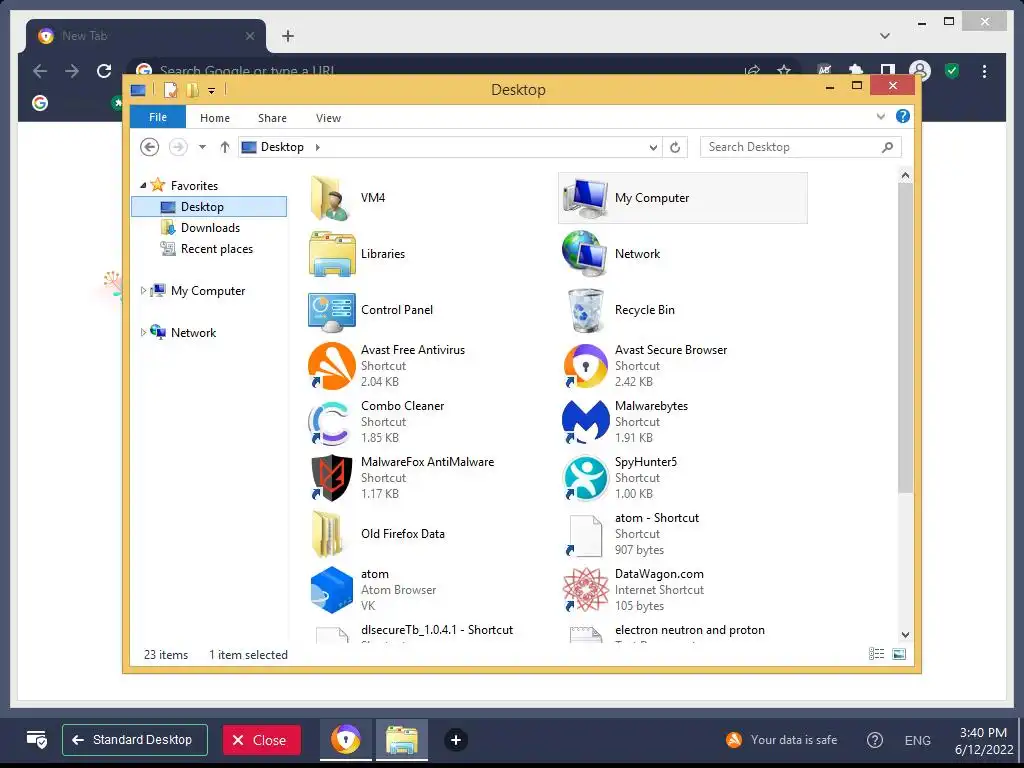
Task: Expand My Computer in the navigation pane
Action: (x=143, y=291)
